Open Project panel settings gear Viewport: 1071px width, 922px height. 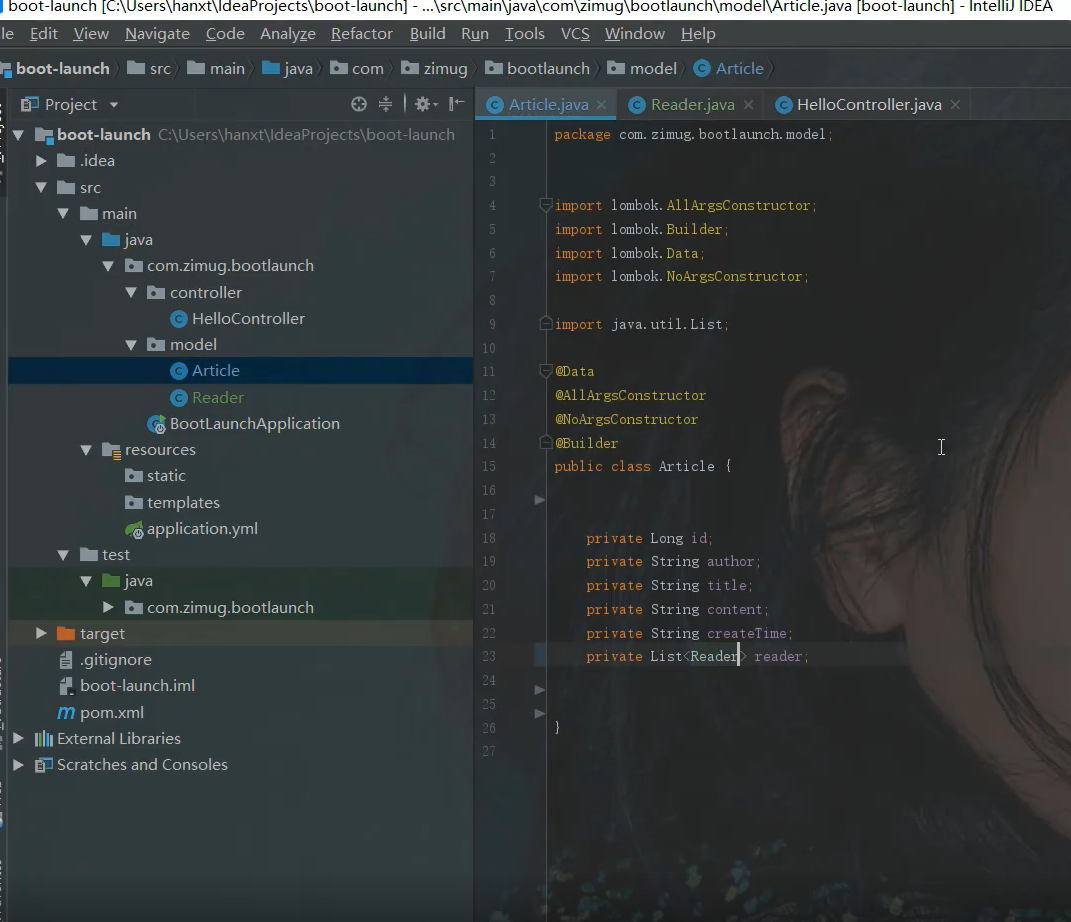[426, 104]
